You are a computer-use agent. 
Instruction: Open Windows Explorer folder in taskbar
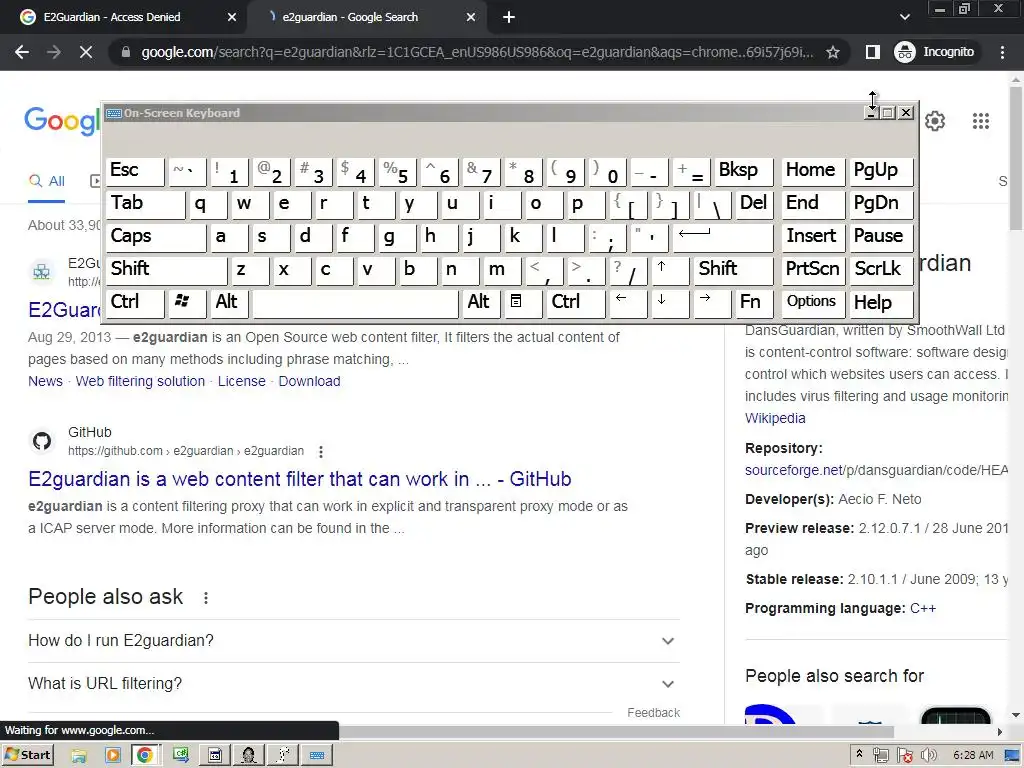point(79,756)
